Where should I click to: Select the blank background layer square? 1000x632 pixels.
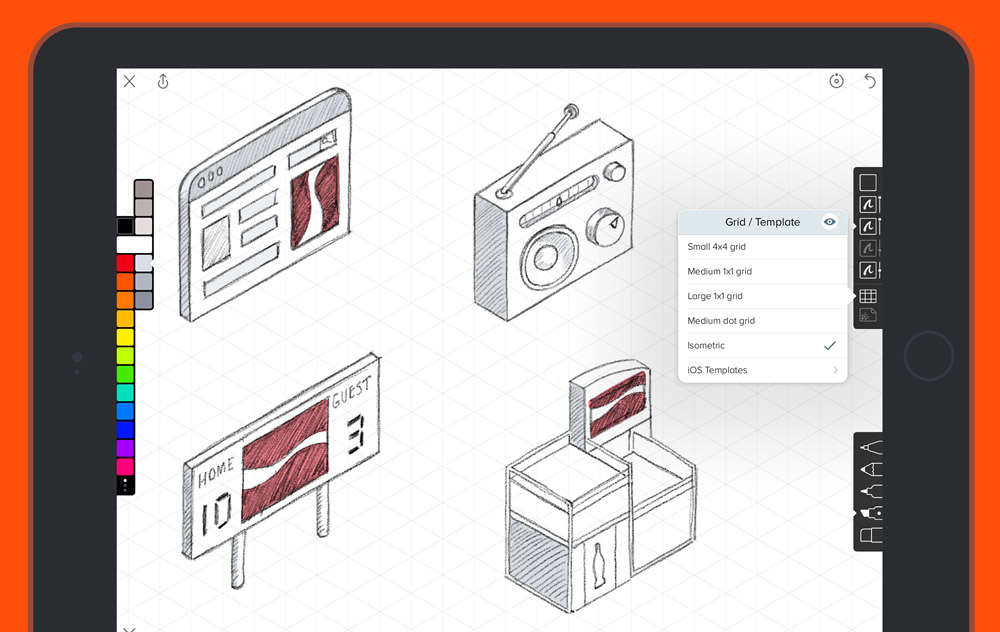(x=868, y=182)
